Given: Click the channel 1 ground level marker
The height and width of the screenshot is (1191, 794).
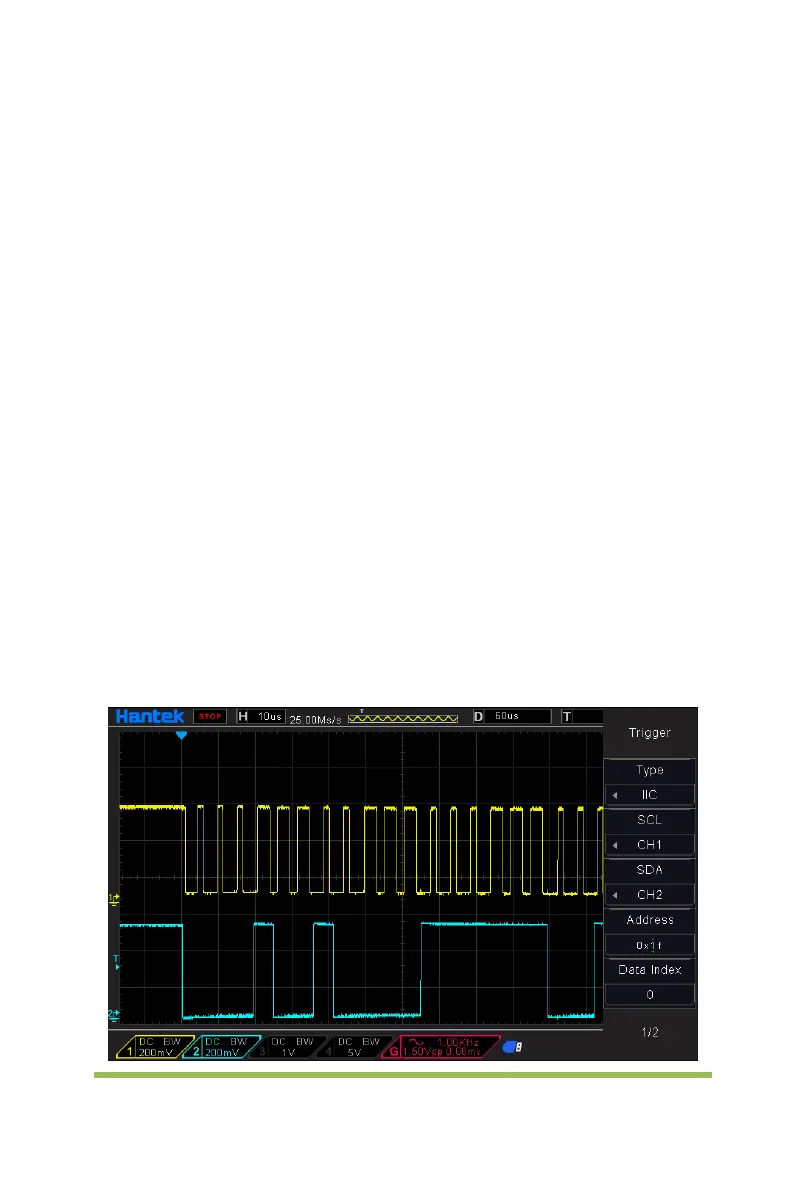Looking at the screenshot, I should [114, 899].
